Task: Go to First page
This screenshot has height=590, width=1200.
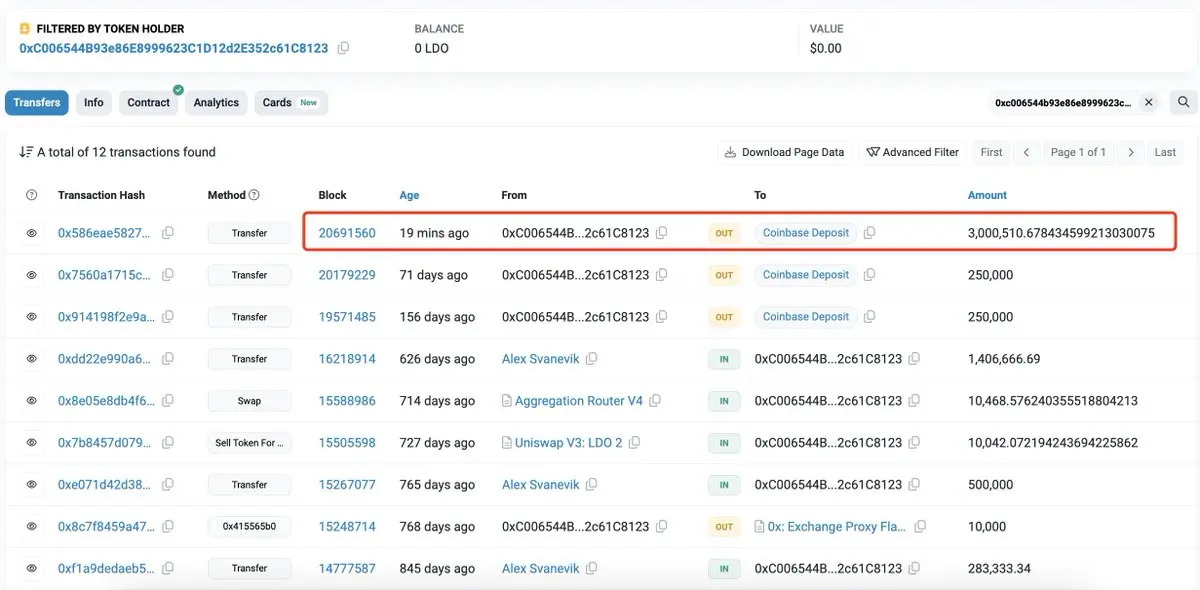Action: tap(991, 152)
